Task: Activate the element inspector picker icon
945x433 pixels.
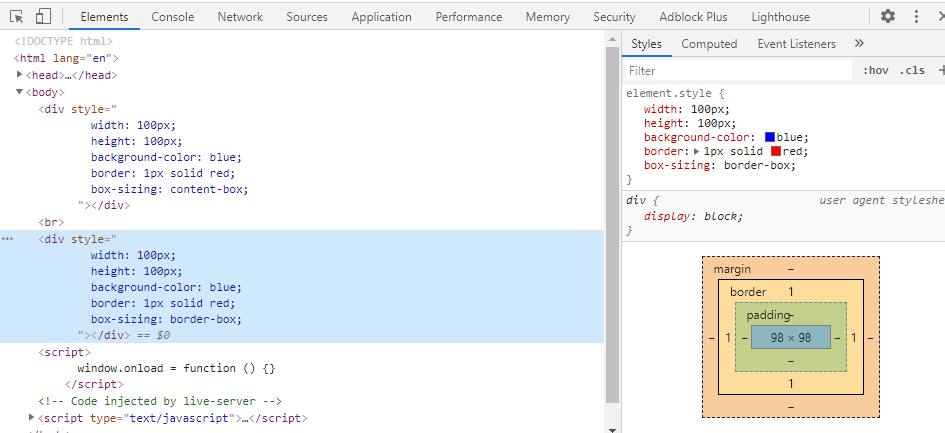Action: (17, 17)
